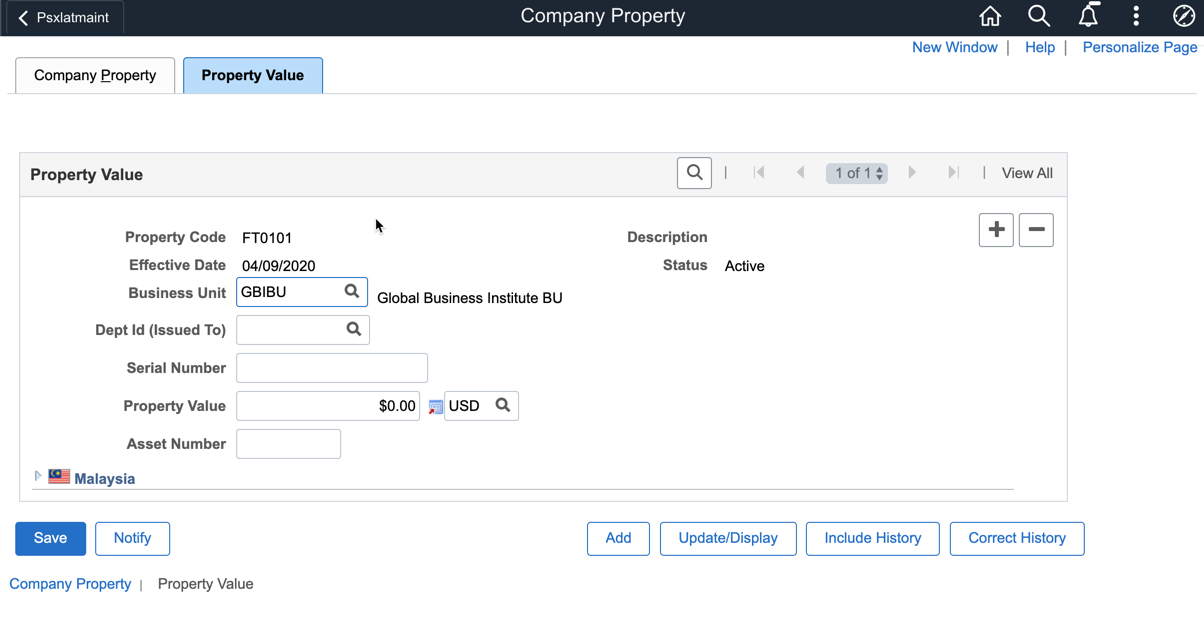Open the Personalize Page link
Viewport: 1204px width, 642px height.
coord(1139,47)
